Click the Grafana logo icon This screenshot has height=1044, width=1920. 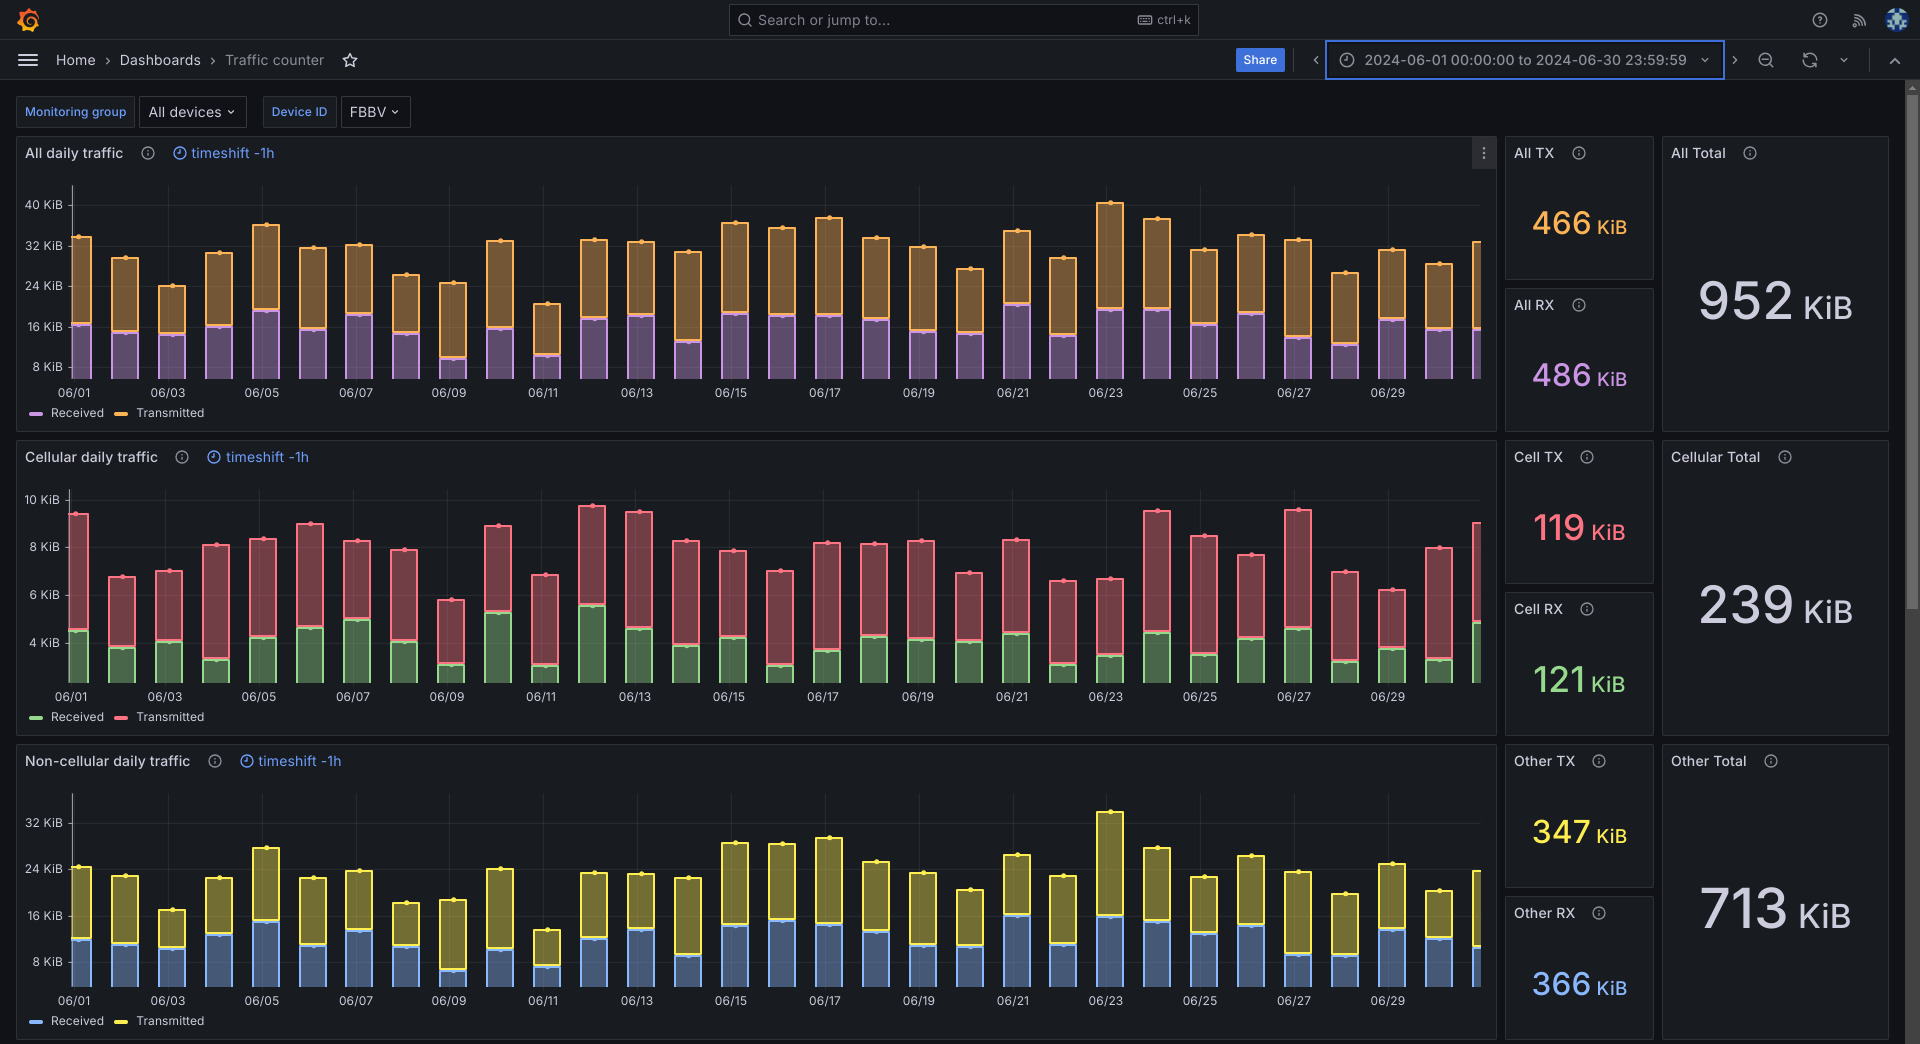[x=28, y=20]
